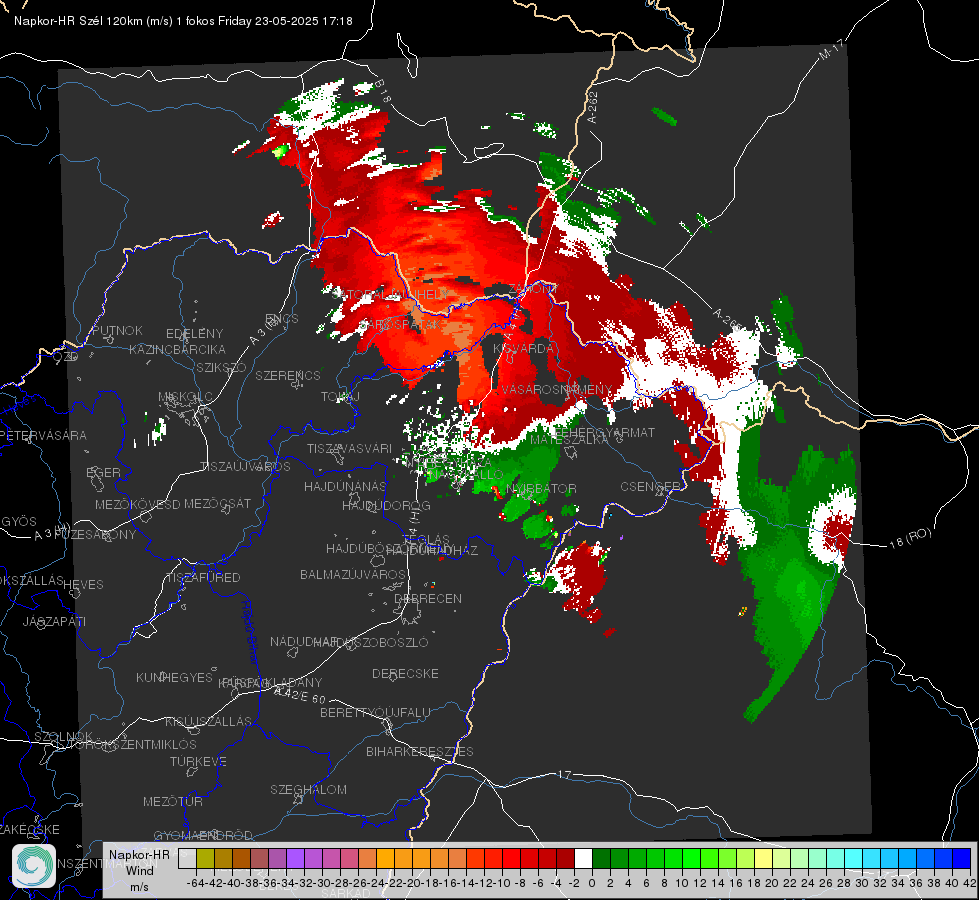979x900 pixels.
Task: Click the KAZINCBARCIKA city label
Action: coord(177,349)
